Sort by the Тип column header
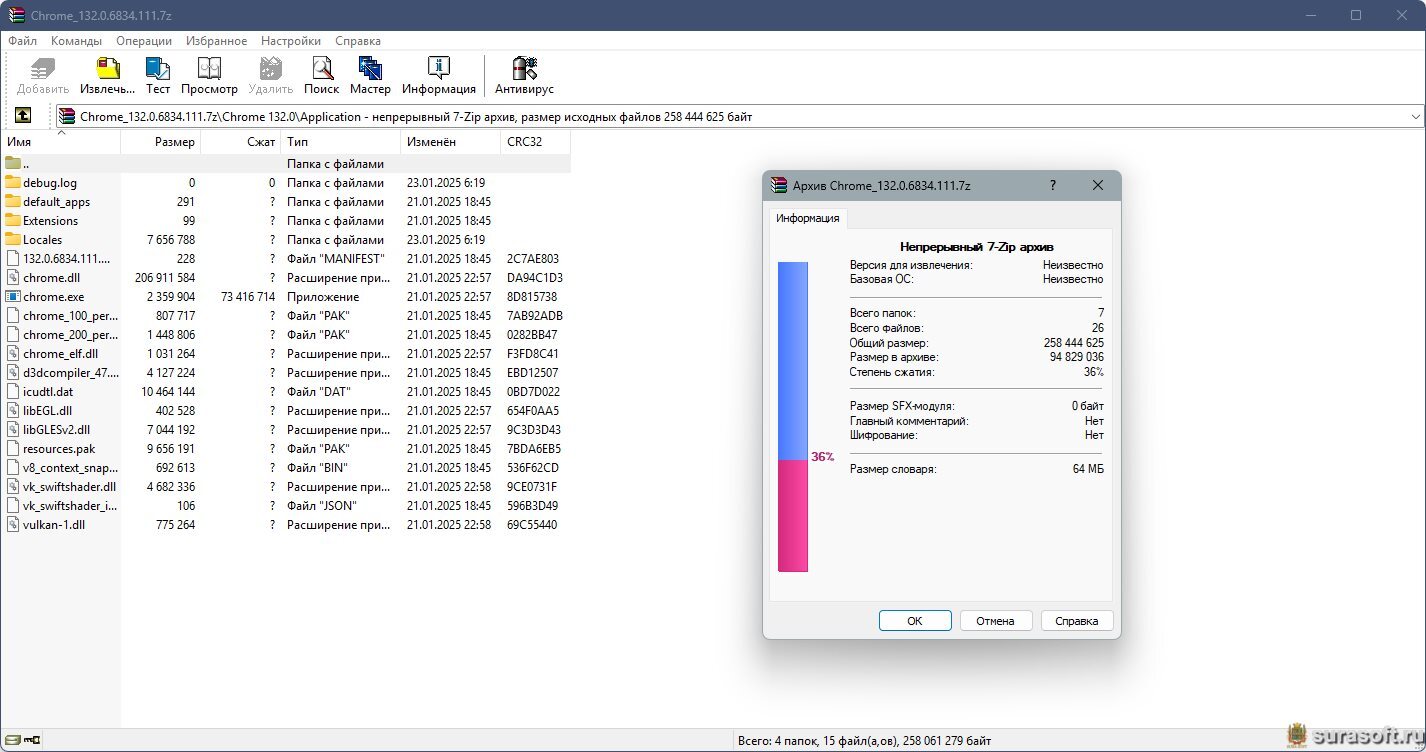1426x752 pixels. [x=341, y=142]
